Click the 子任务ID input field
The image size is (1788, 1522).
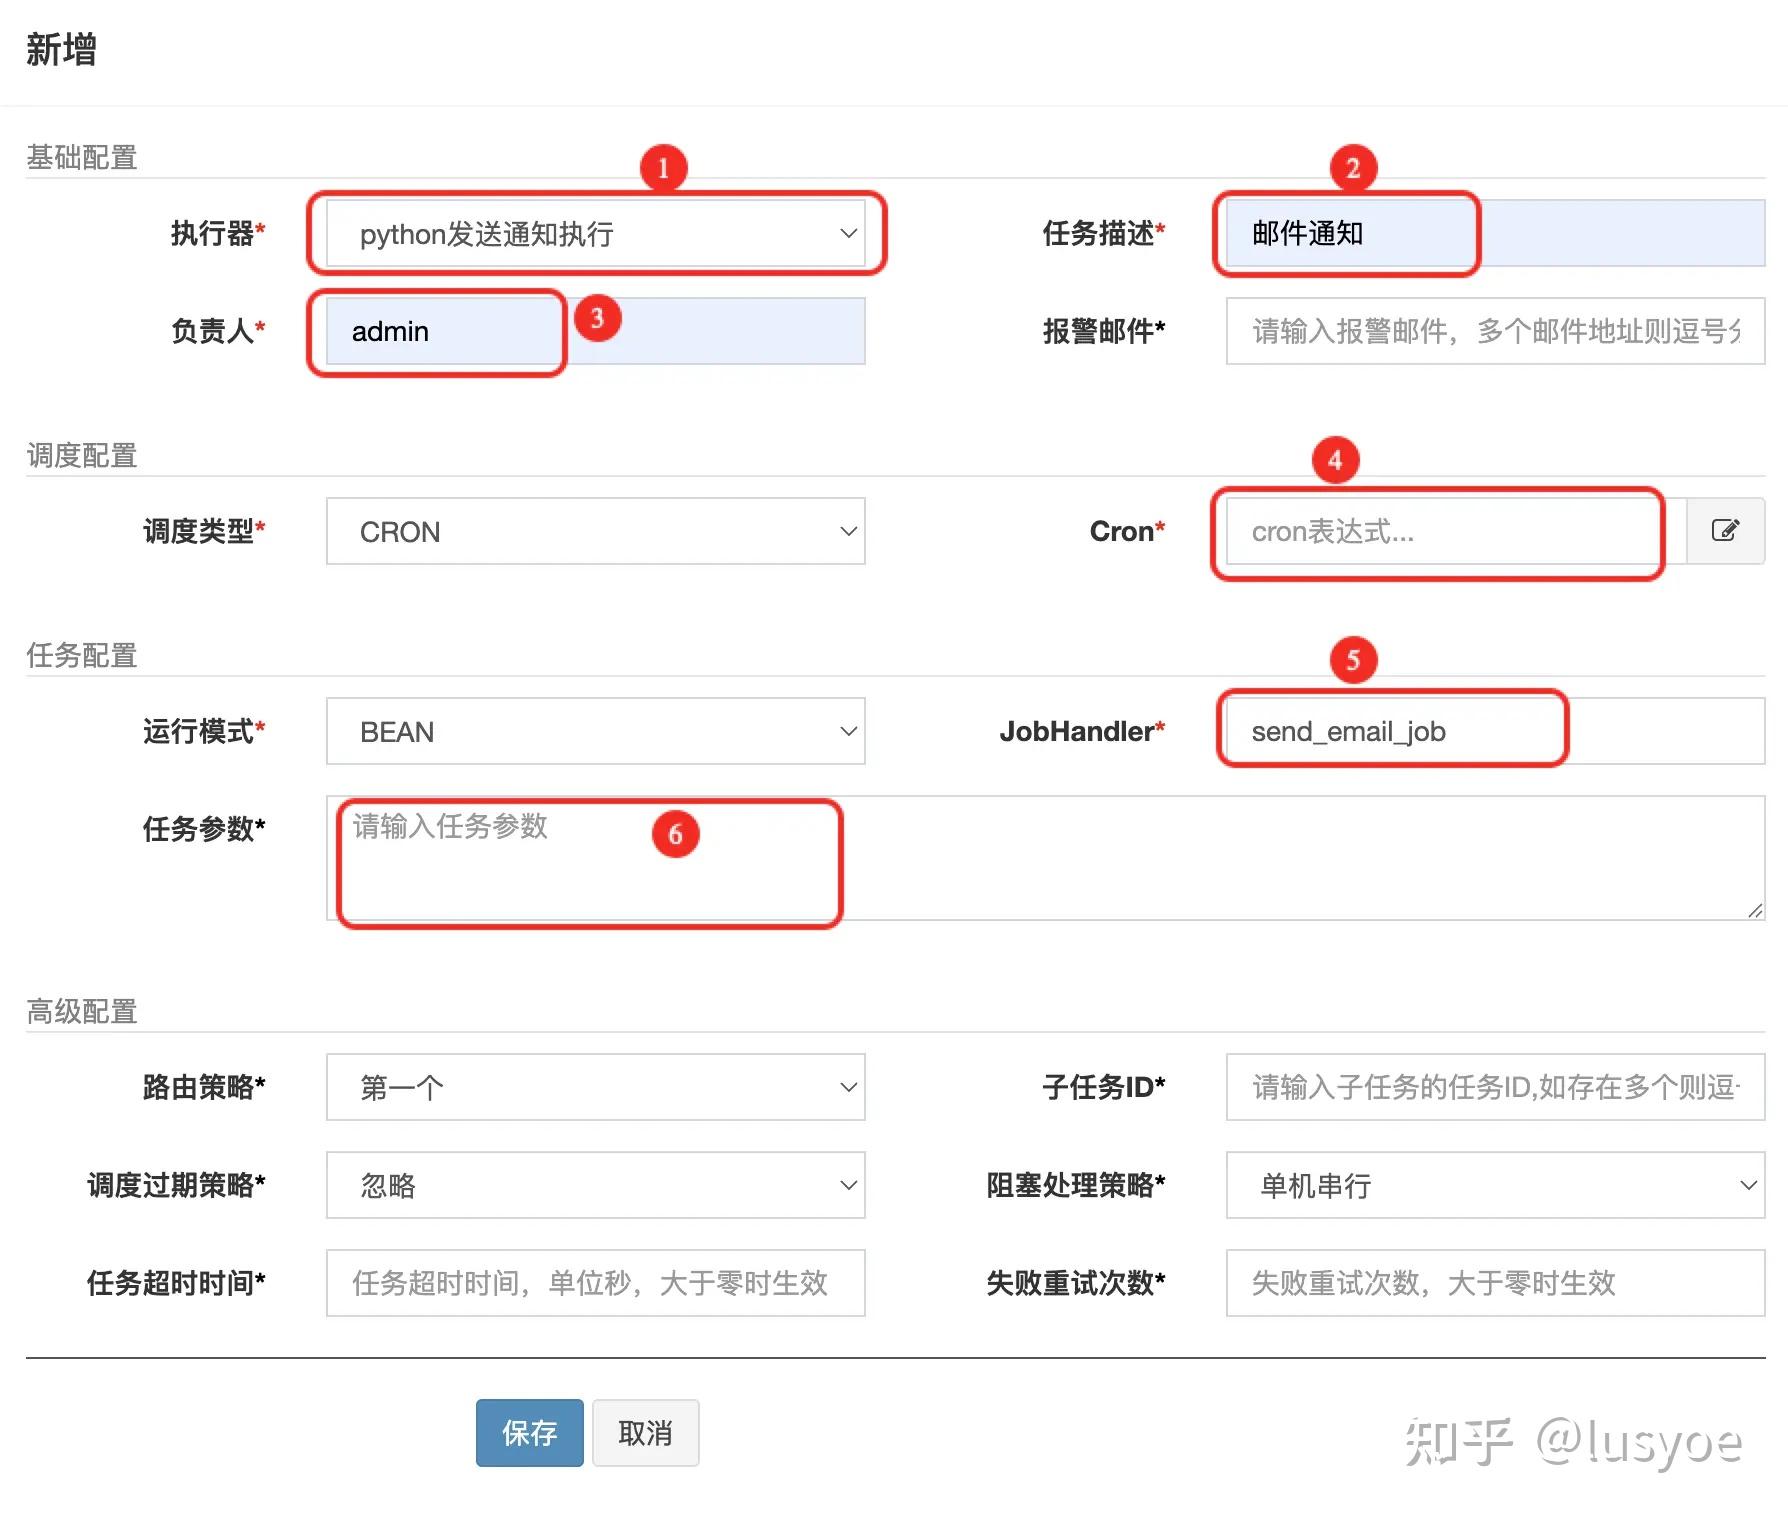pos(1493,1087)
